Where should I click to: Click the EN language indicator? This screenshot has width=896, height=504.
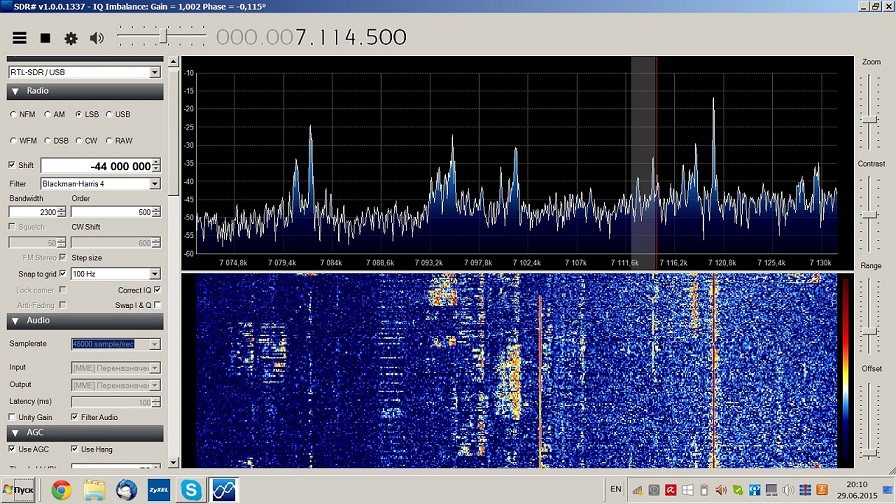615,489
